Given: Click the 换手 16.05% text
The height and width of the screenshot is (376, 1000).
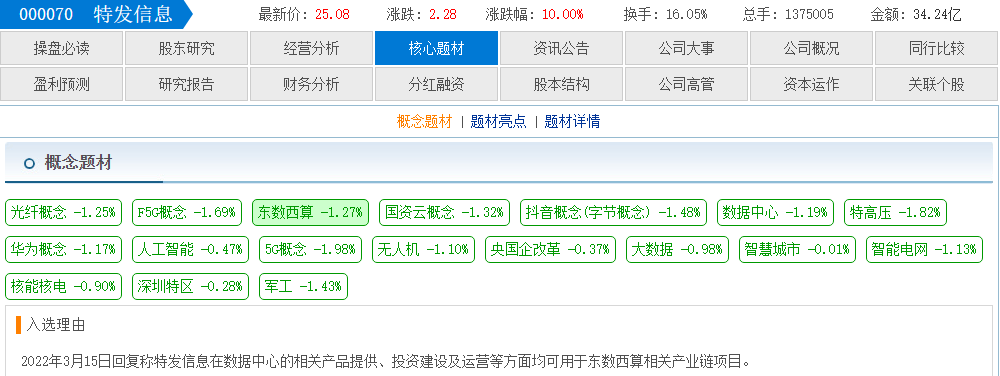Looking at the screenshot, I should pos(665,14).
